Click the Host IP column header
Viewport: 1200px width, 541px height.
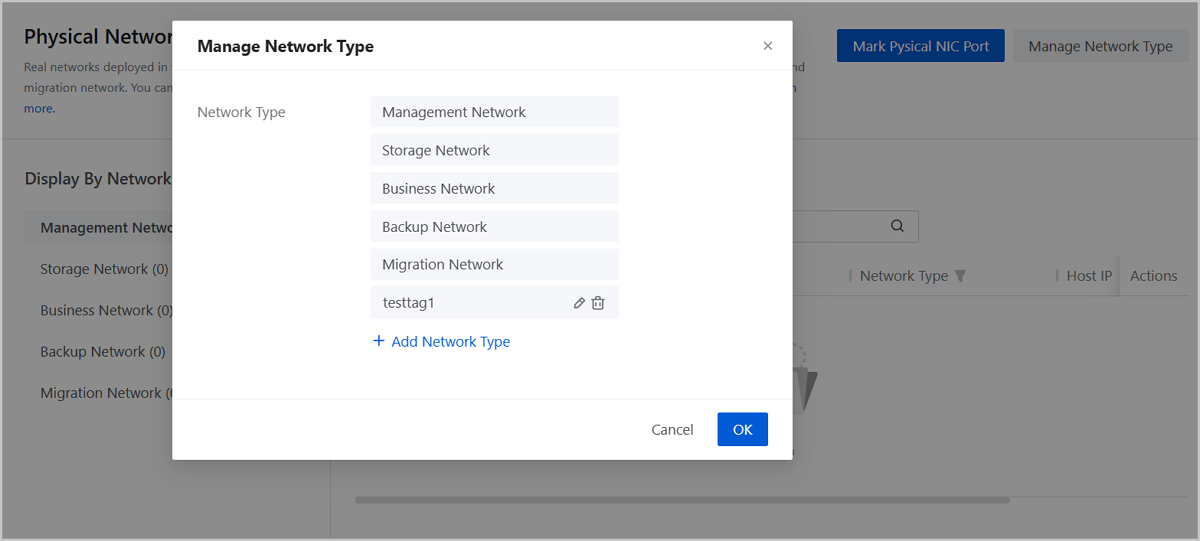pos(1088,276)
